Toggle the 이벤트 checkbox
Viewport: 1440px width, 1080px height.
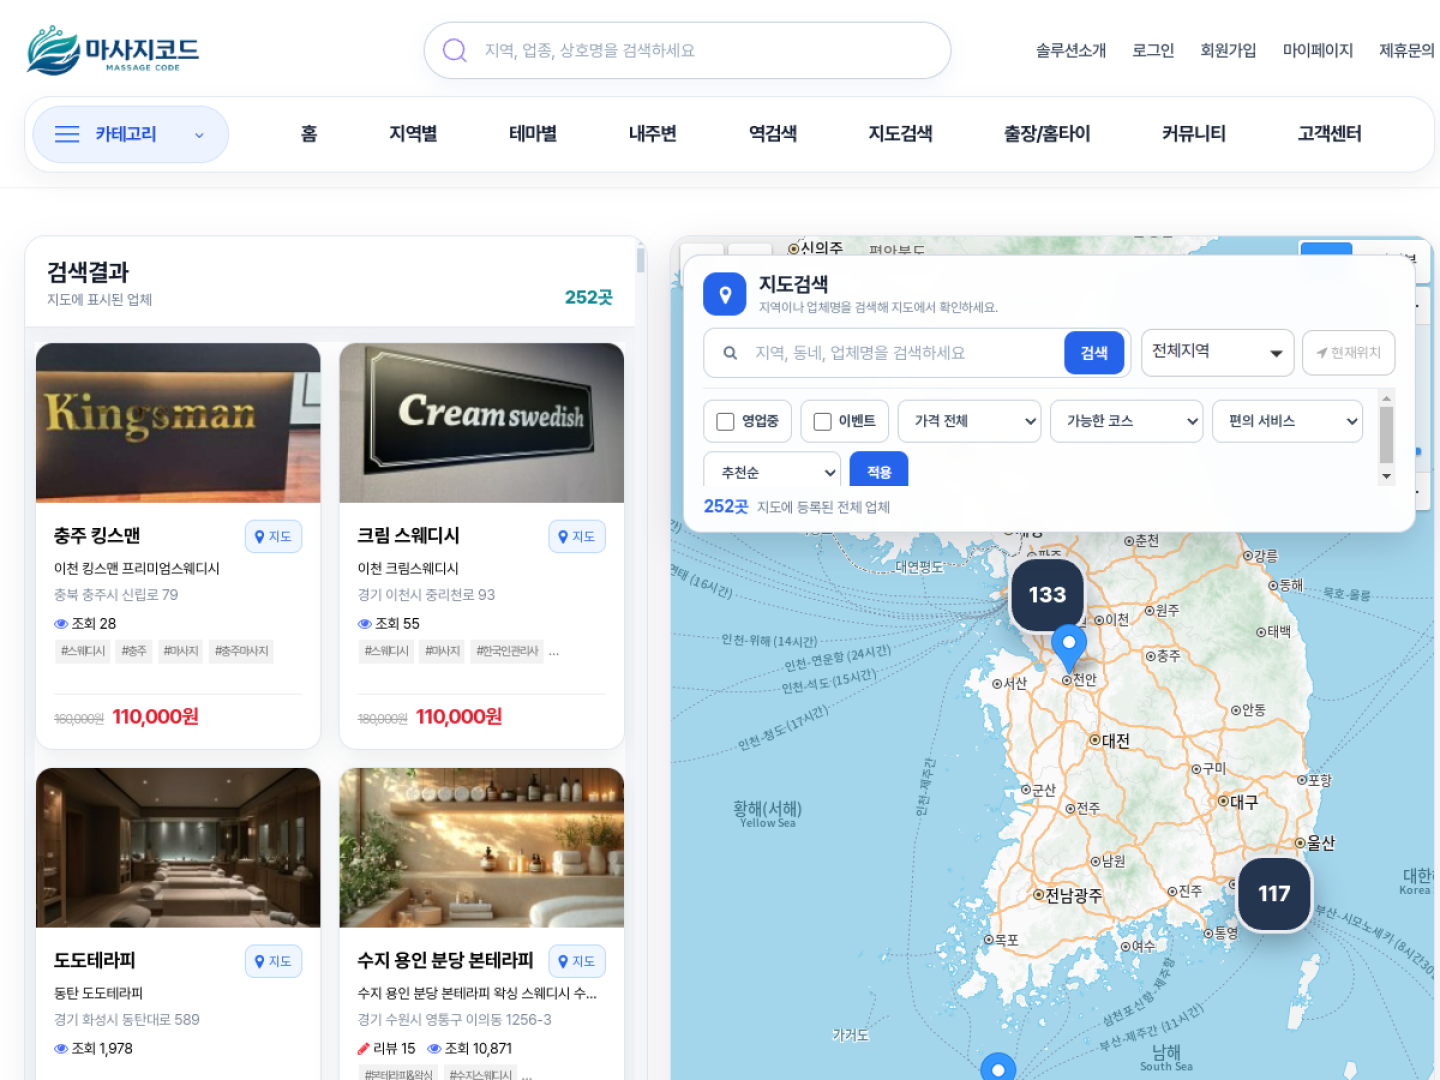click(823, 421)
